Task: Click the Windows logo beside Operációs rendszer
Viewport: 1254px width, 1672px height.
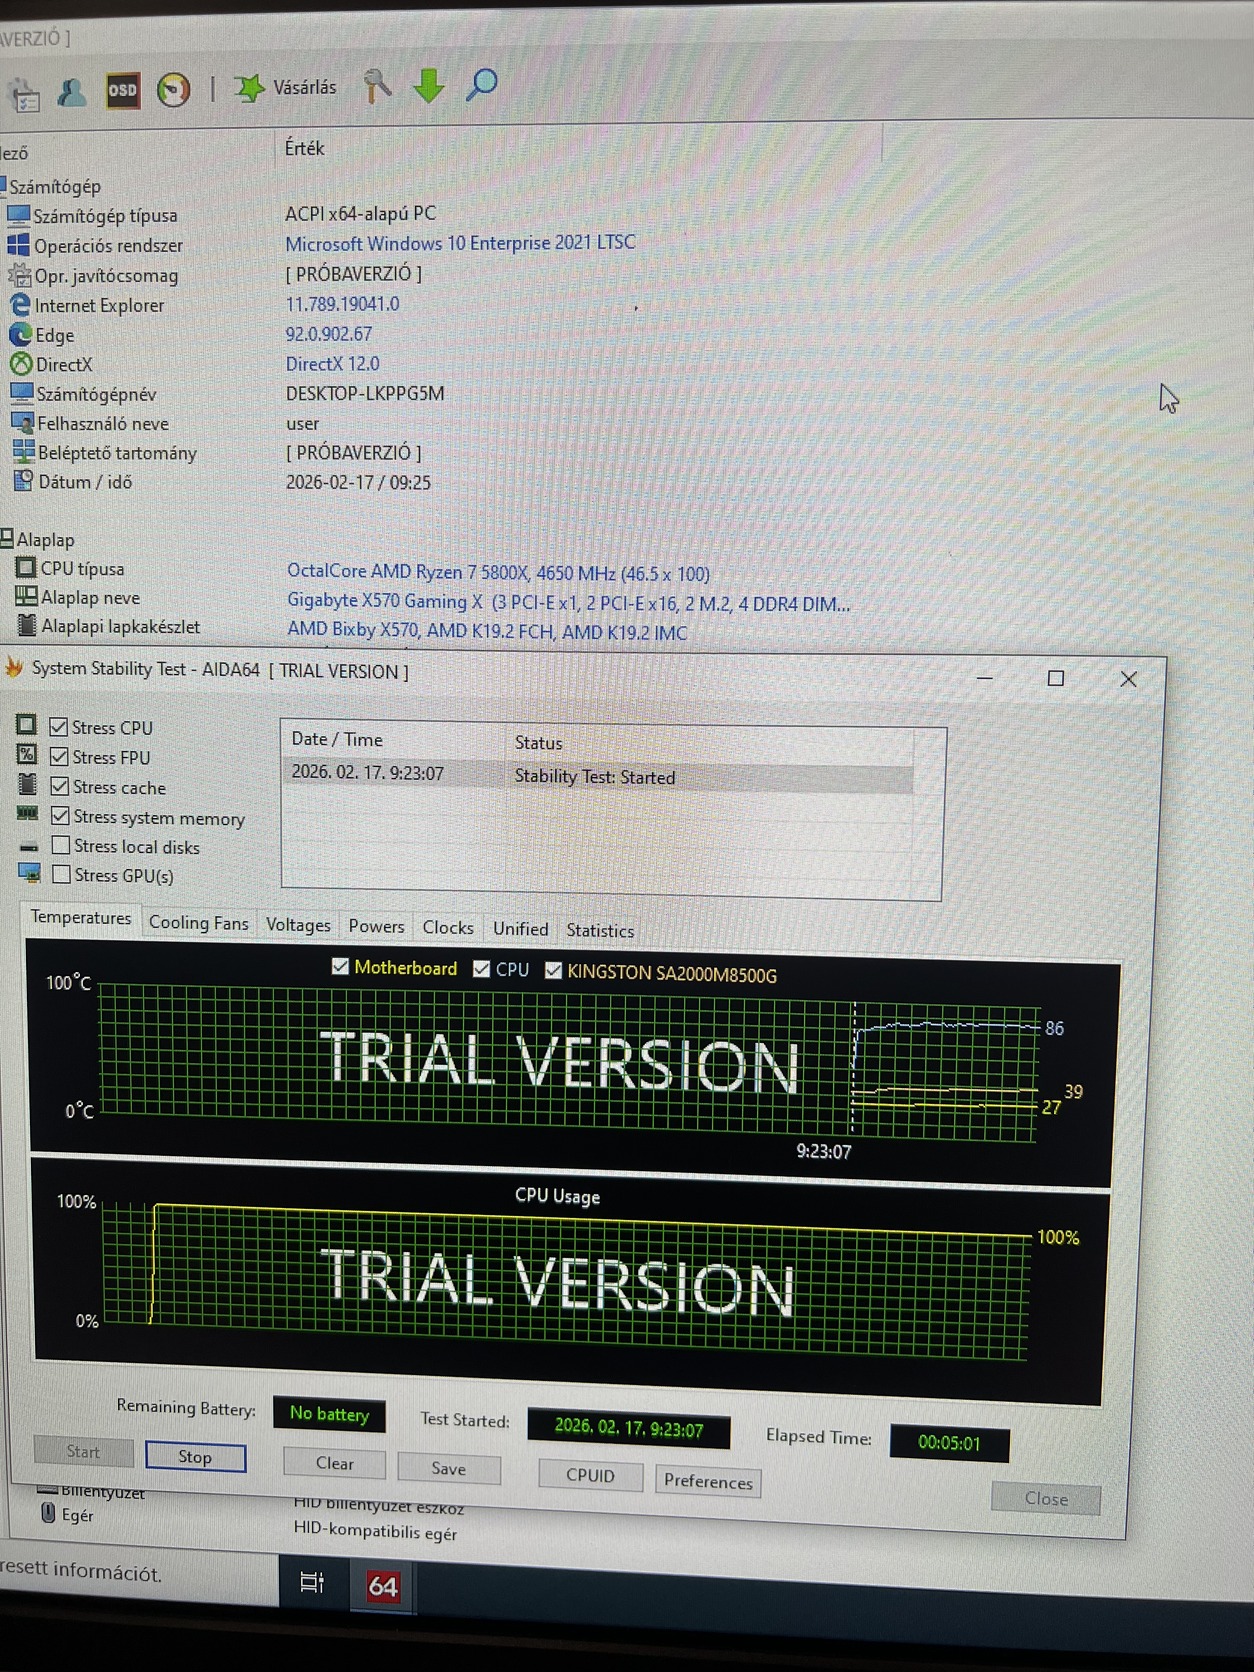Action: click(x=19, y=245)
